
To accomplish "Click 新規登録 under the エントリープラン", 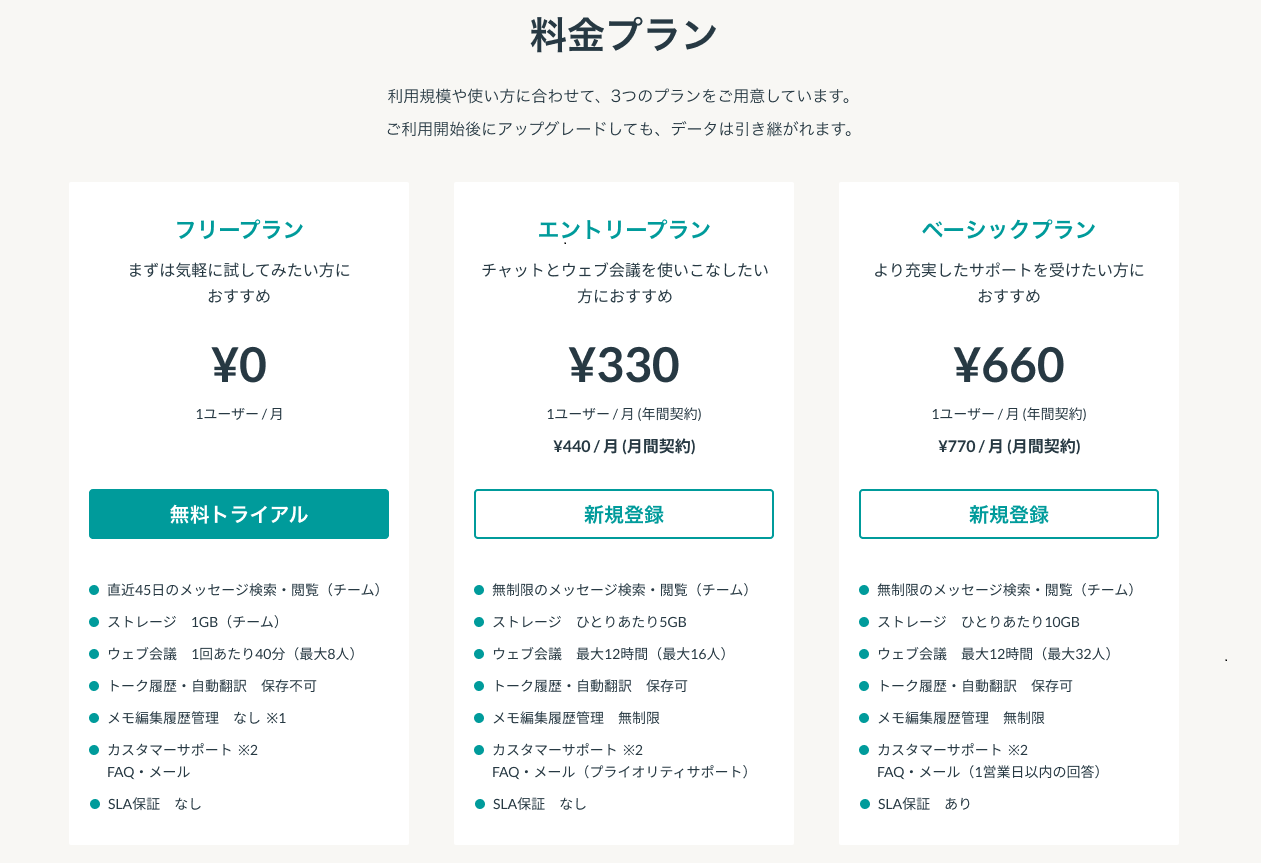I will 624,514.
